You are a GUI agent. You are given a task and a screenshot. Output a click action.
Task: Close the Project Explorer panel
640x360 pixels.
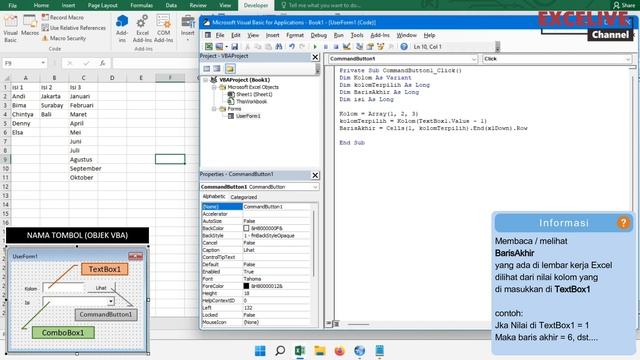tap(315, 57)
